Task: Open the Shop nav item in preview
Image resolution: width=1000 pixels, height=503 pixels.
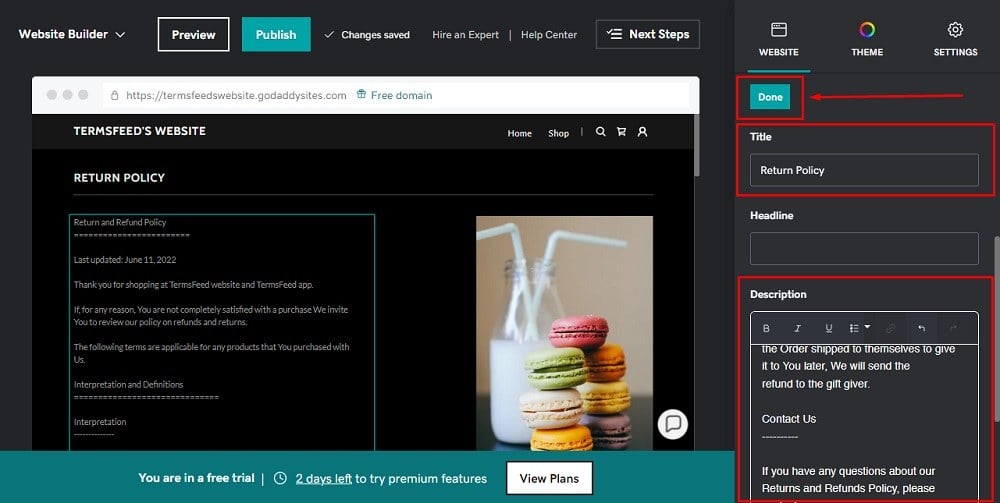Action: [558, 133]
